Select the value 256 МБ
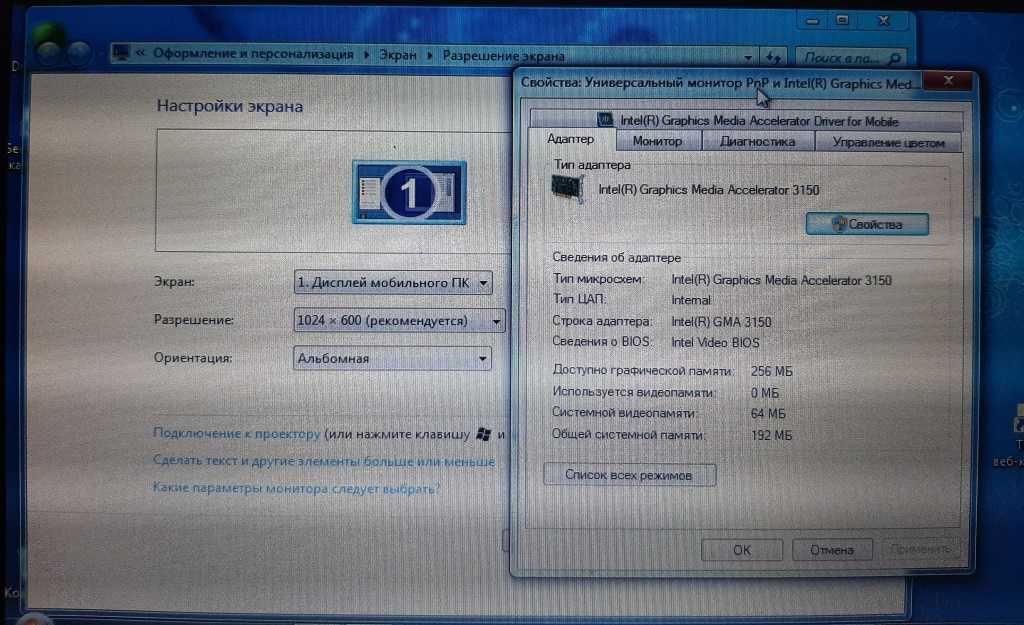 tap(771, 371)
